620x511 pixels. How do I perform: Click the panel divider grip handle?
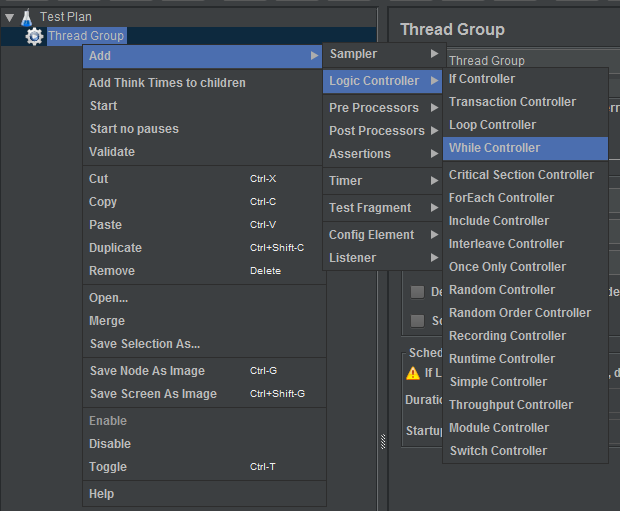tap(383, 442)
